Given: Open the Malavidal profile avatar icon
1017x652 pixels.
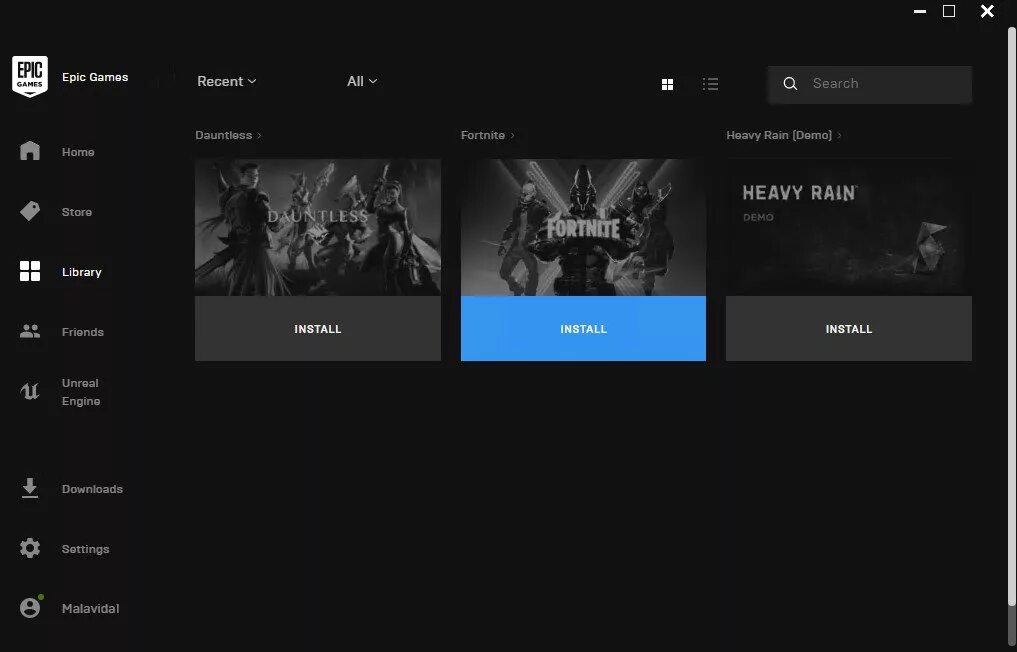Looking at the screenshot, I should click(30, 608).
